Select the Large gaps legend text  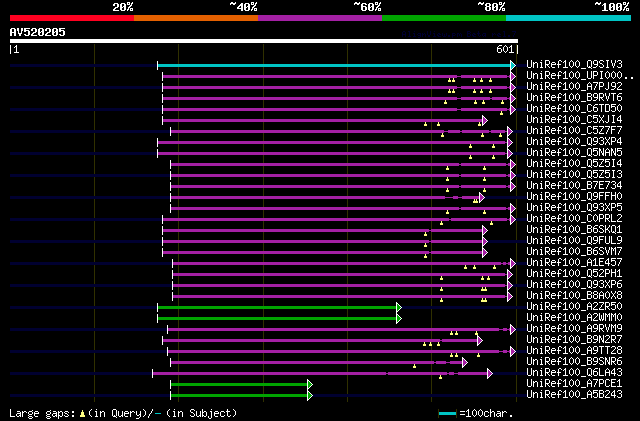[42, 414]
